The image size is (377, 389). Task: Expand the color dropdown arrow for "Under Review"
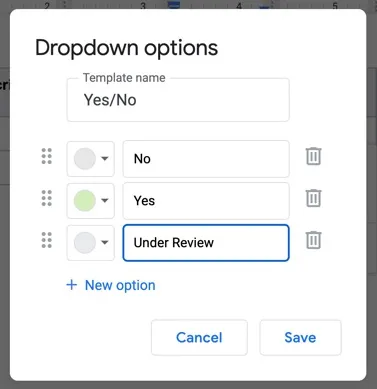pyautogui.click(x=105, y=243)
